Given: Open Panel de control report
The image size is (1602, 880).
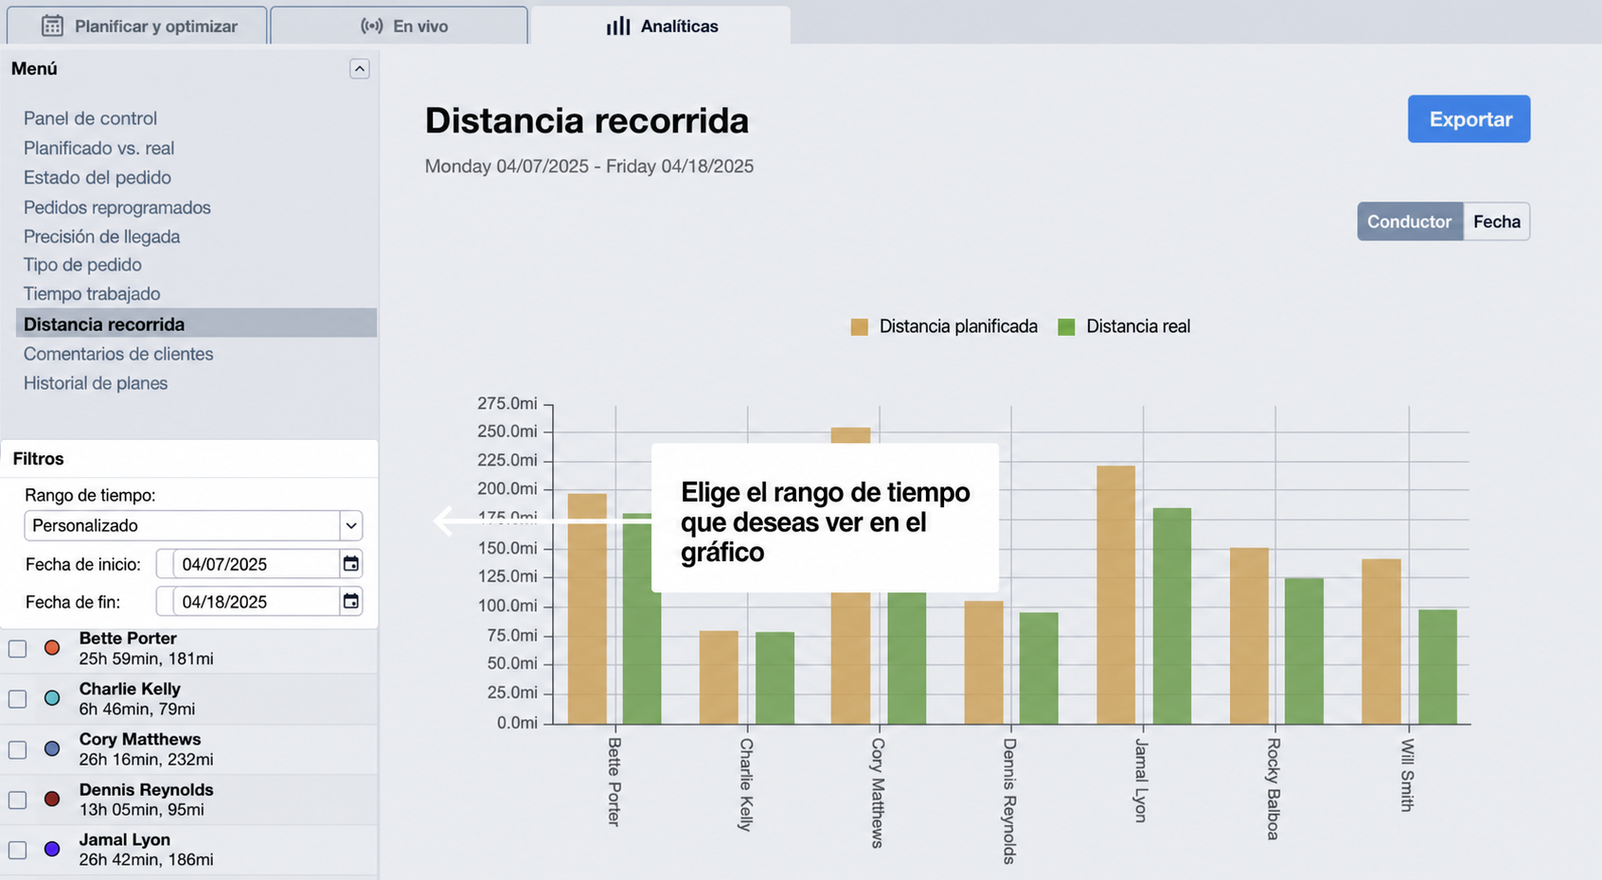Looking at the screenshot, I should click(90, 118).
